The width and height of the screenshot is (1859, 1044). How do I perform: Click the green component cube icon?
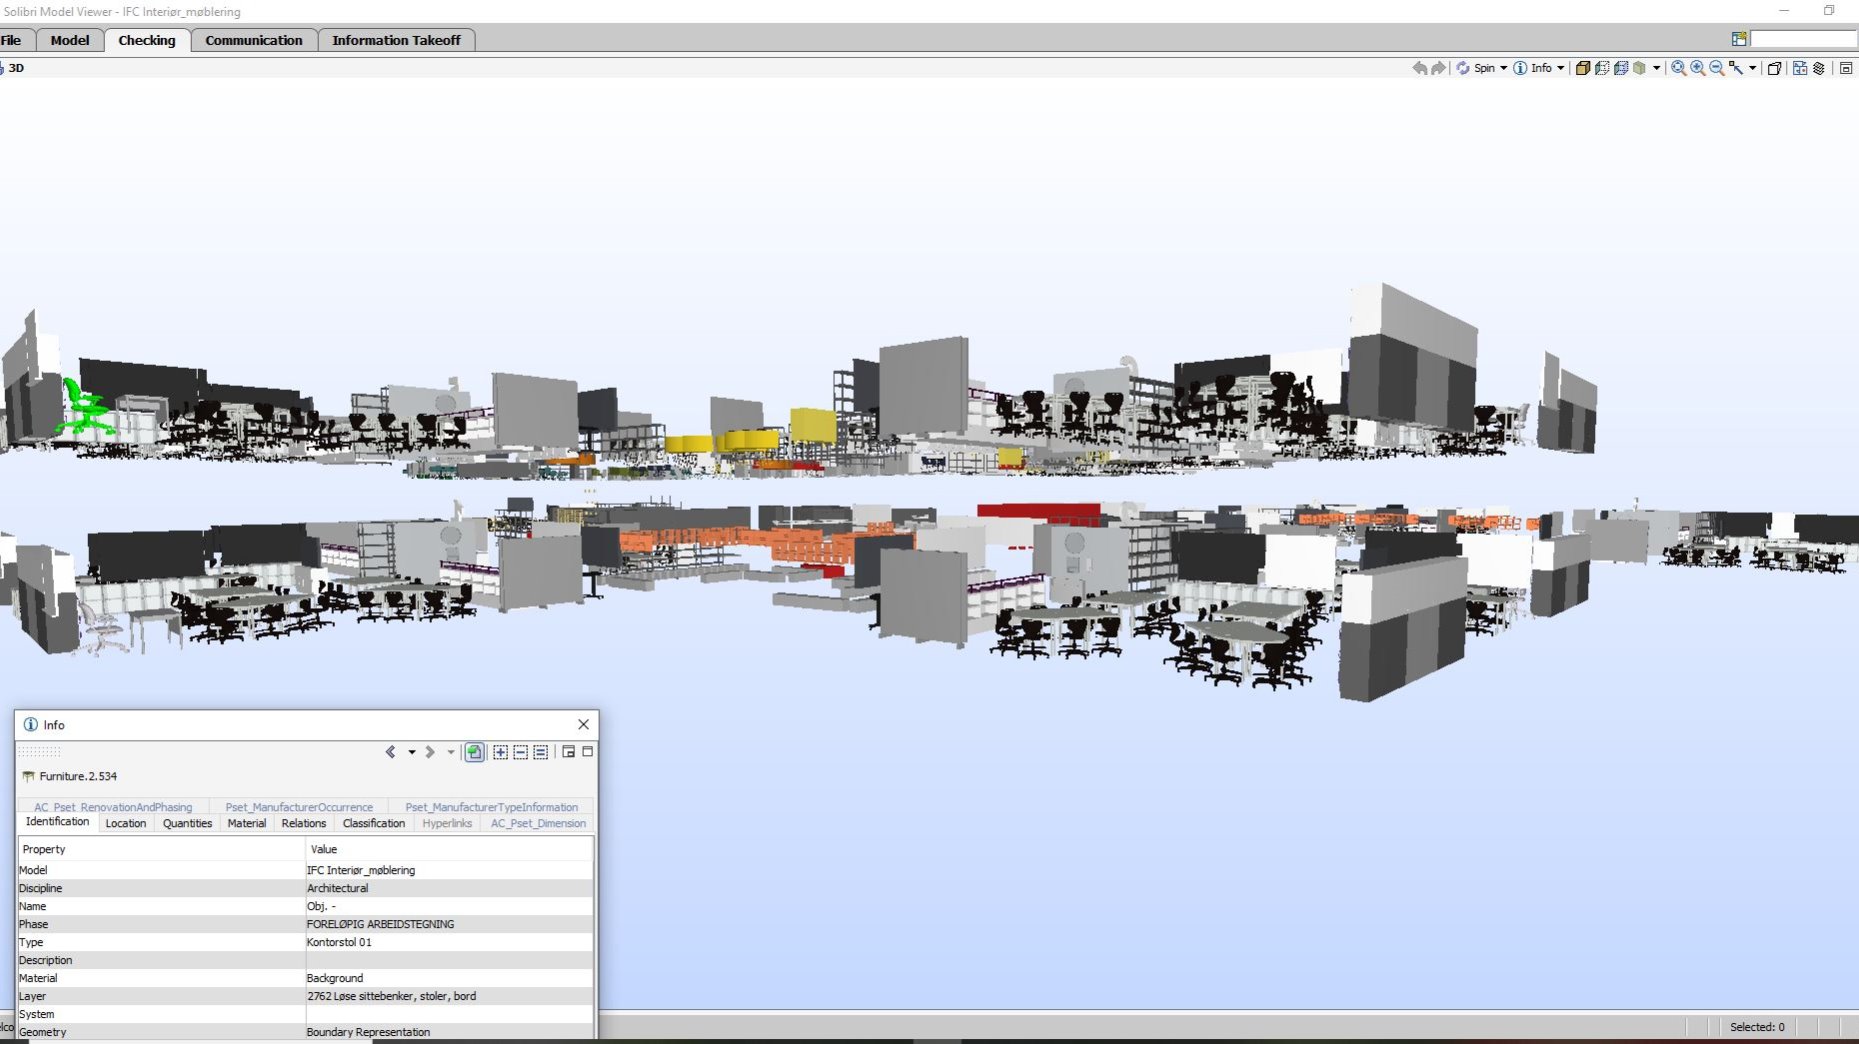click(1640, 68)
